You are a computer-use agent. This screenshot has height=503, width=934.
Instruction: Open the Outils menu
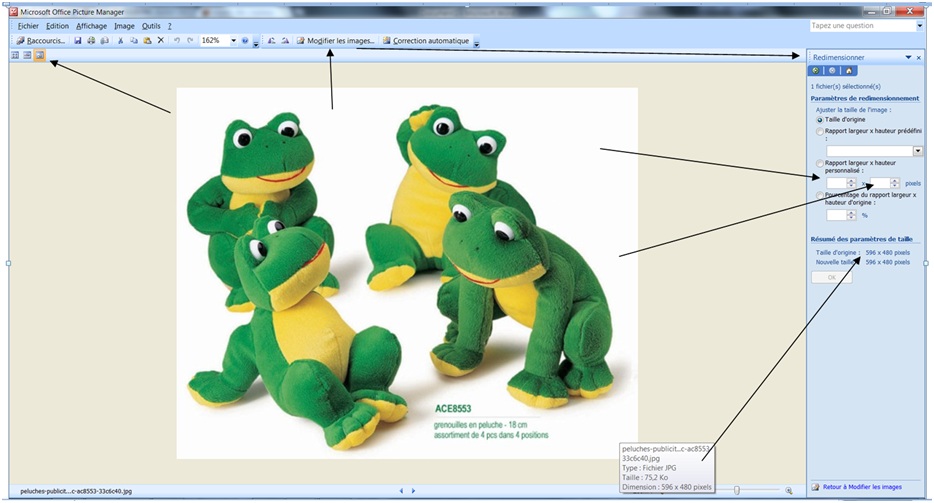[x=151, y=26]
